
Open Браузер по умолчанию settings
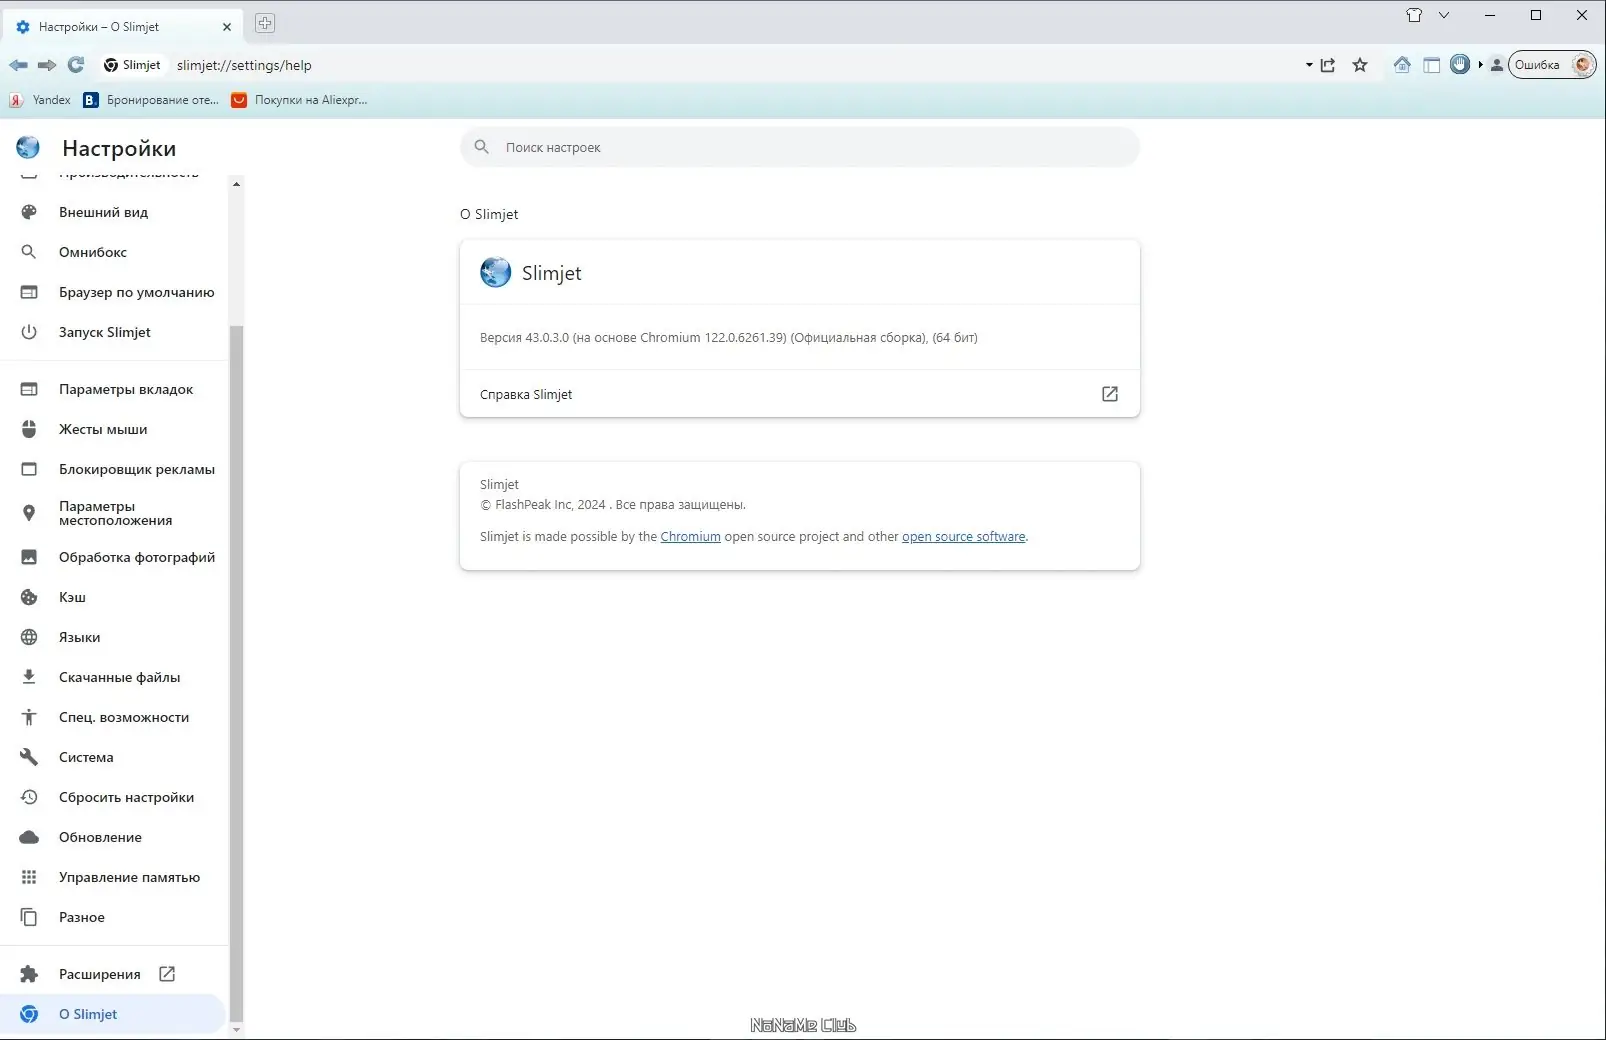click(x=114, y=292)
